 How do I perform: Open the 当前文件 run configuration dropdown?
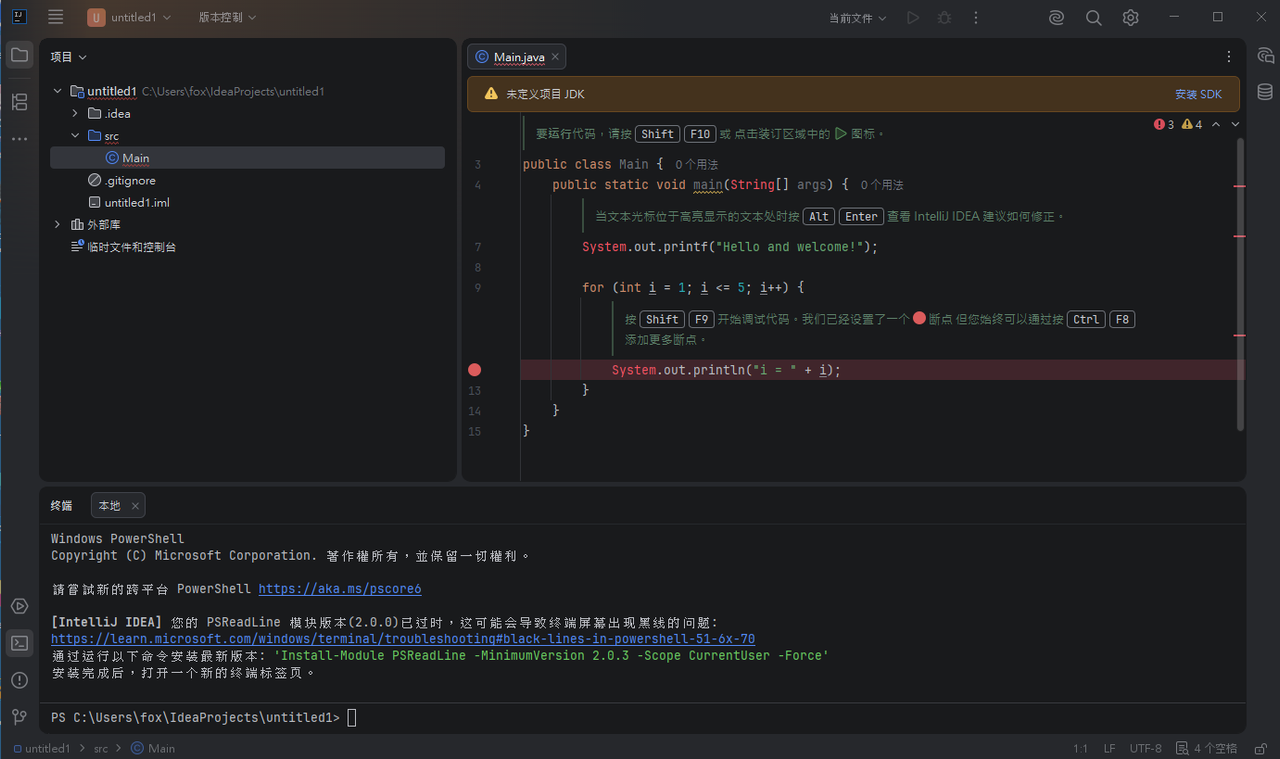858,17
